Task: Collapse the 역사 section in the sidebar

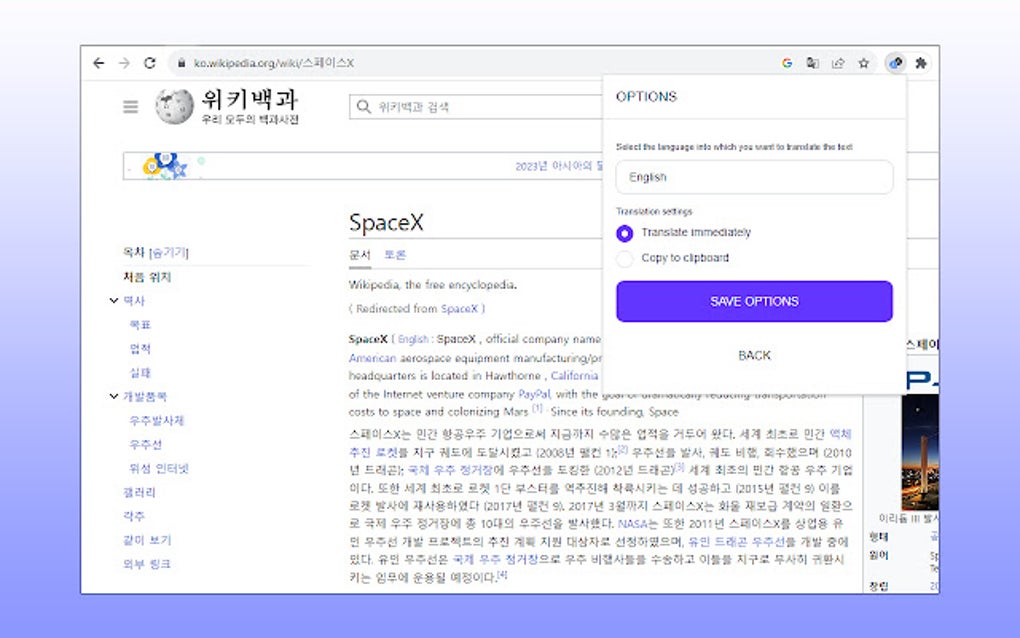Action: [x=113, y=300]
